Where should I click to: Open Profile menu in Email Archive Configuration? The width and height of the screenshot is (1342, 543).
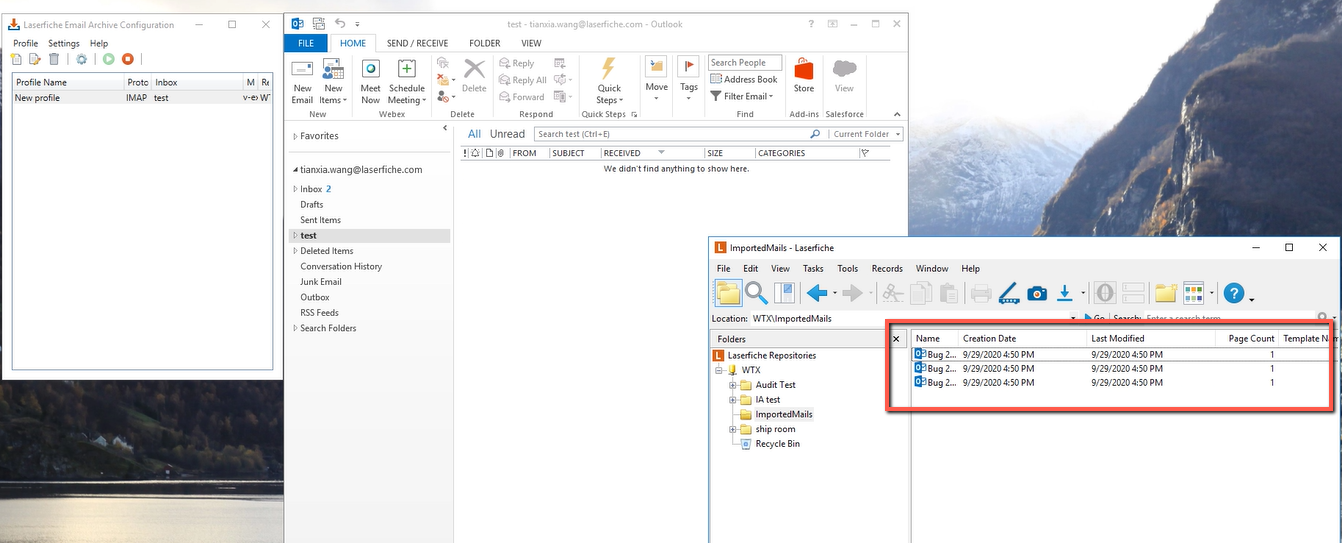tap(25, 43)
